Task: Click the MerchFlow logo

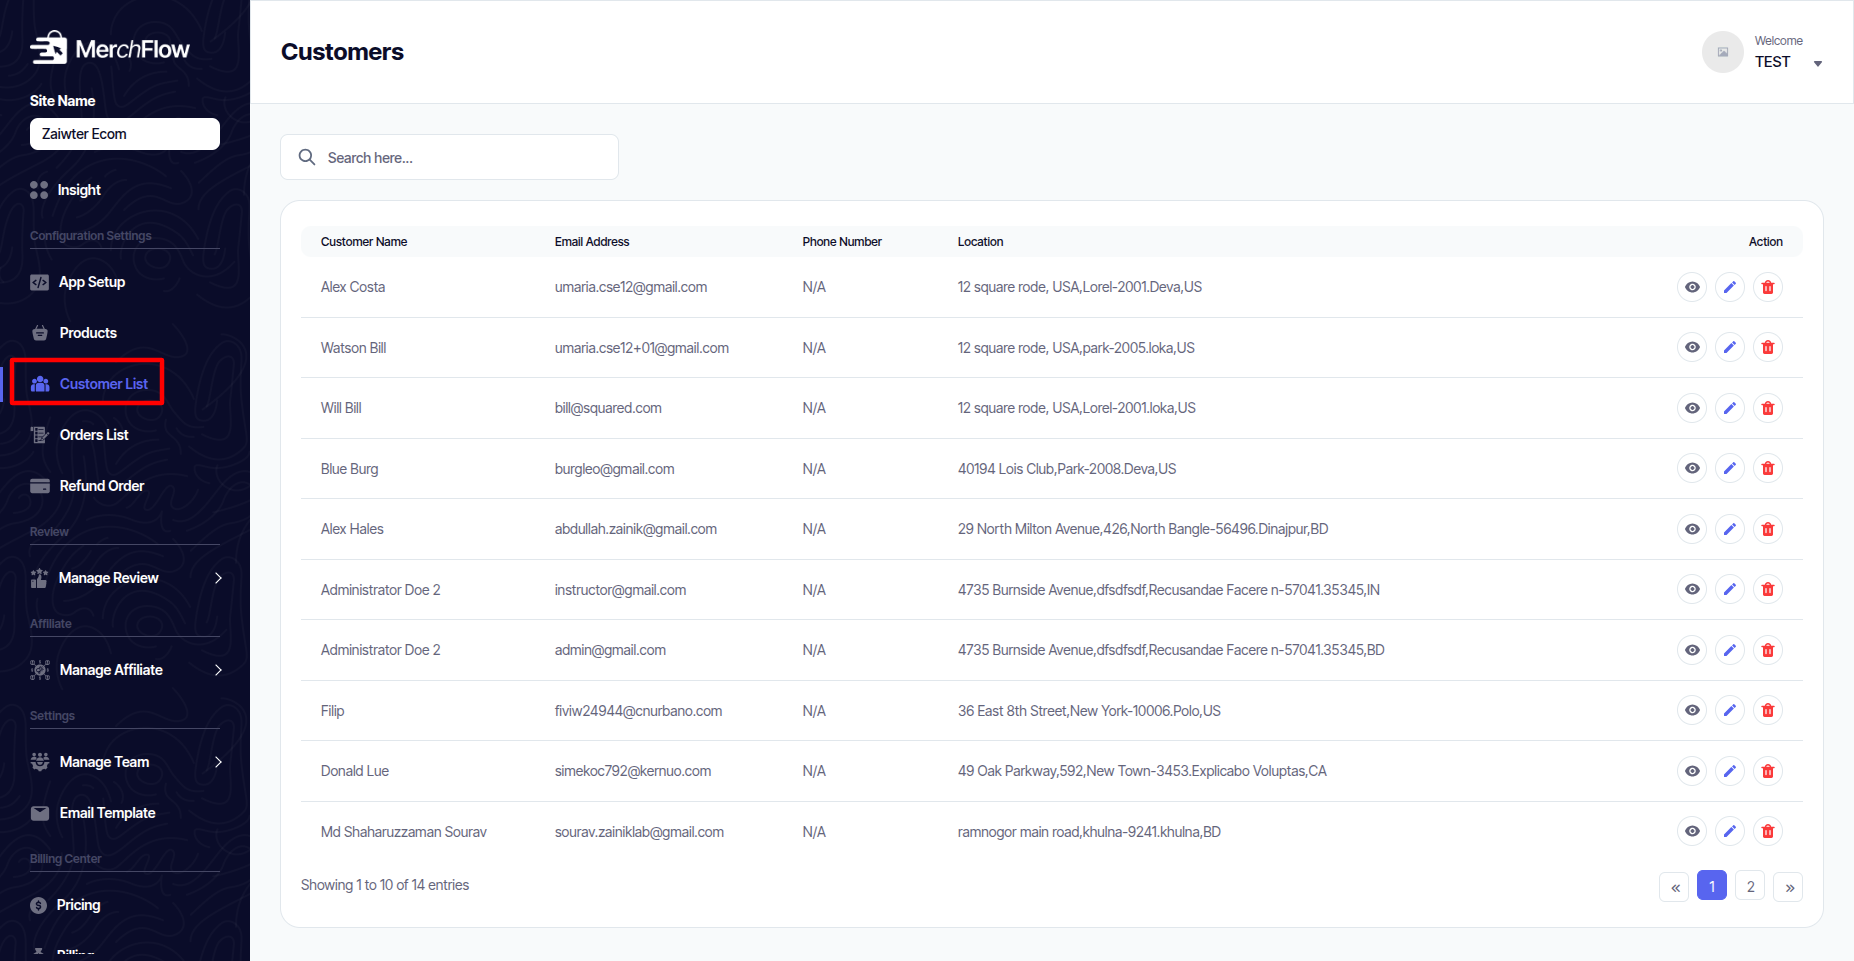Action: pos(110,48)
